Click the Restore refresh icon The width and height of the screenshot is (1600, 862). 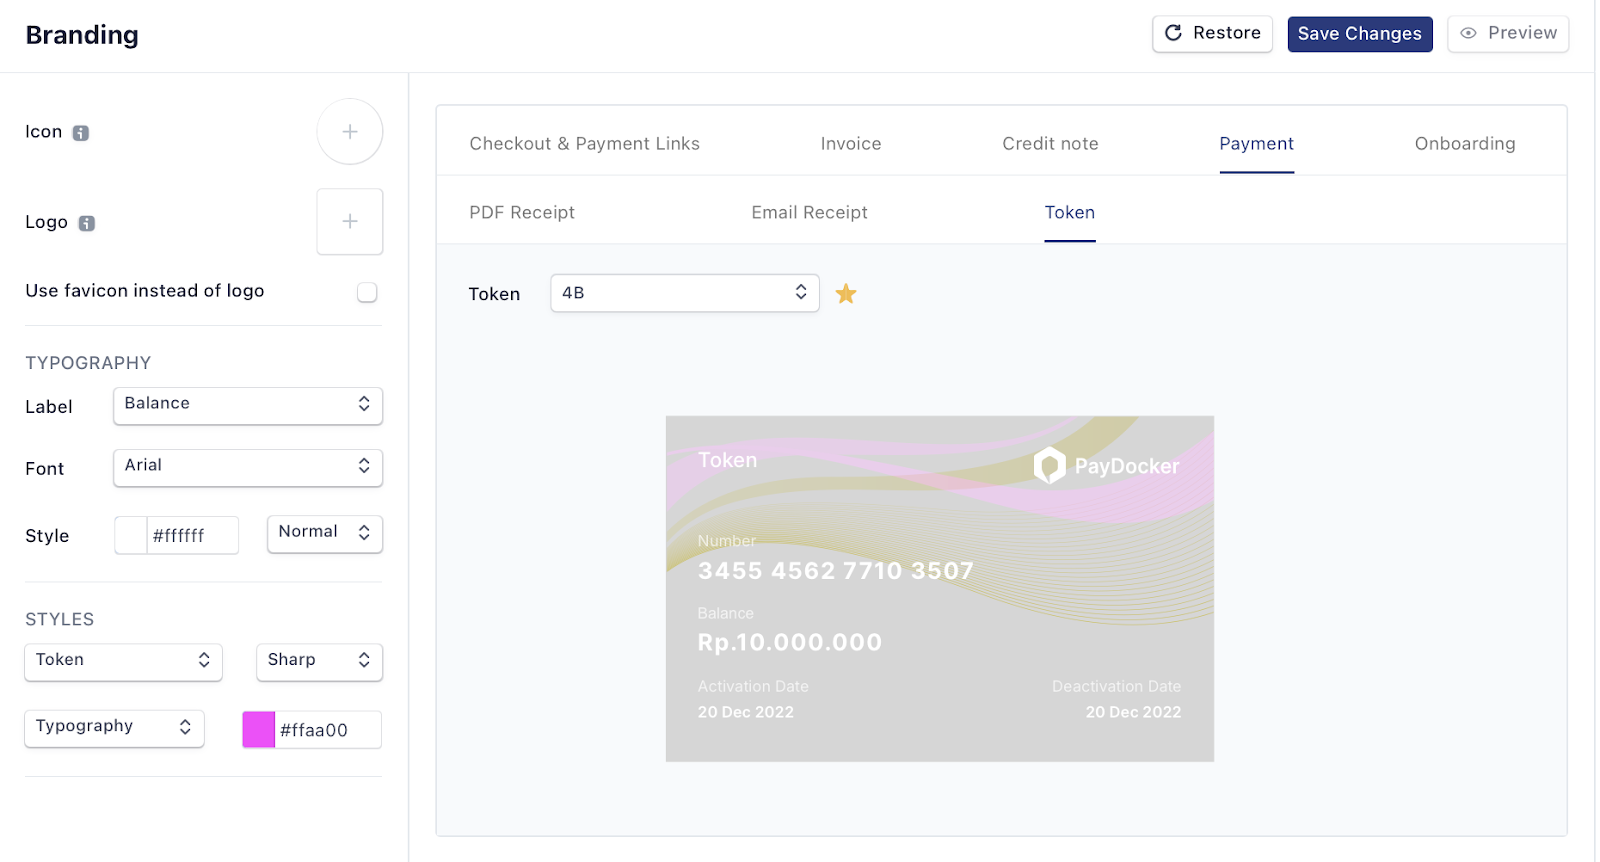tap(1174, 33)
